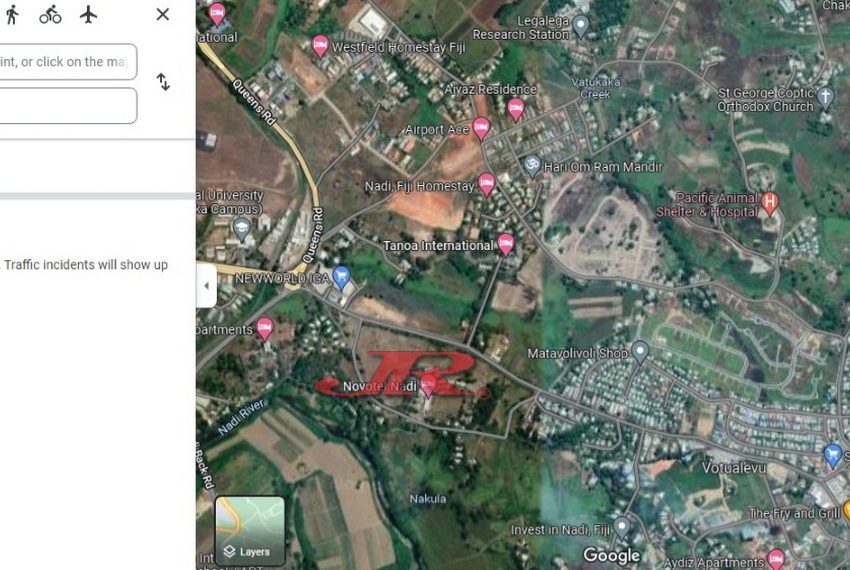This screenshot has height=570, width=850.
Task: Click Pacific Animal Shelter & Hospital marker
Action: pos(770,203)
